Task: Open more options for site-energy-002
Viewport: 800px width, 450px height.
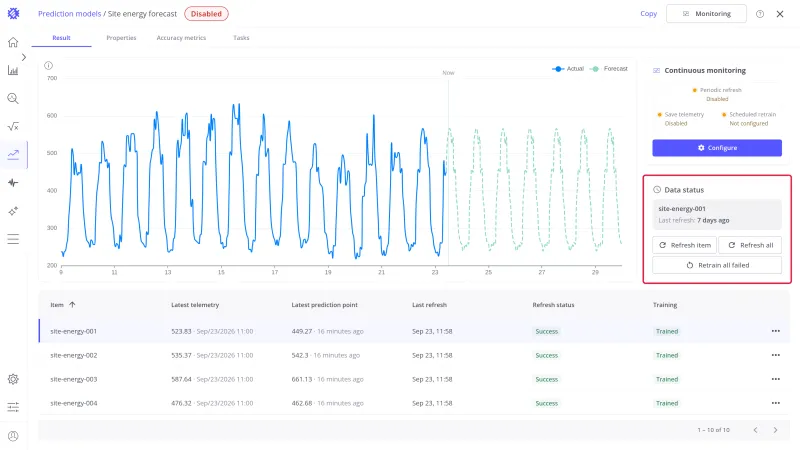Action: 776,355
